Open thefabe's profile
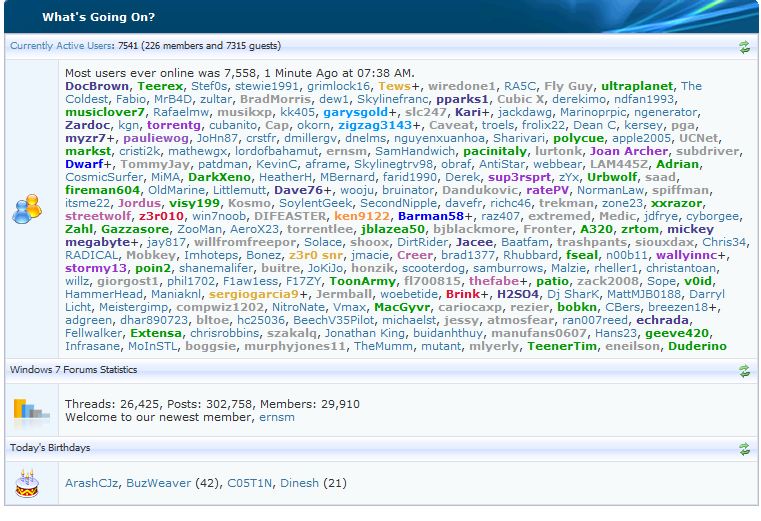The height and width of the screenshot is (521, 761). (x=494, y=281)
